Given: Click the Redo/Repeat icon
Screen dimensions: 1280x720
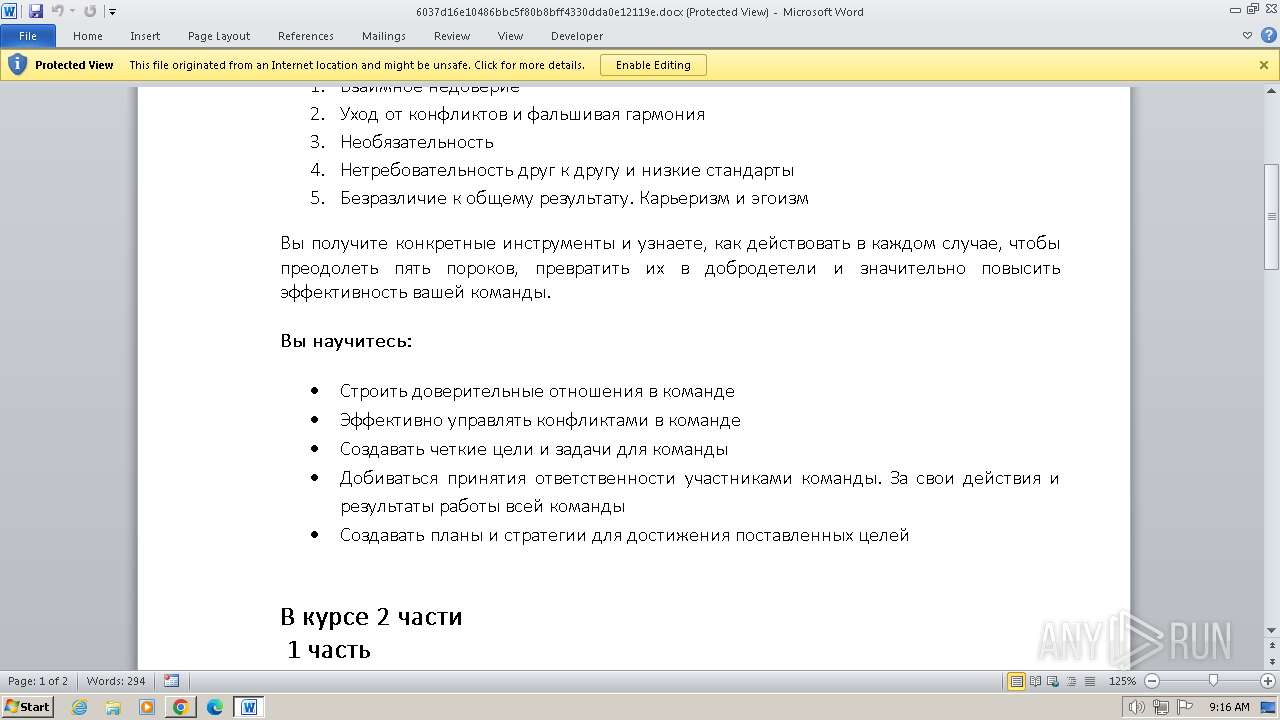Looking at the screenshot, I should (90, 11).
